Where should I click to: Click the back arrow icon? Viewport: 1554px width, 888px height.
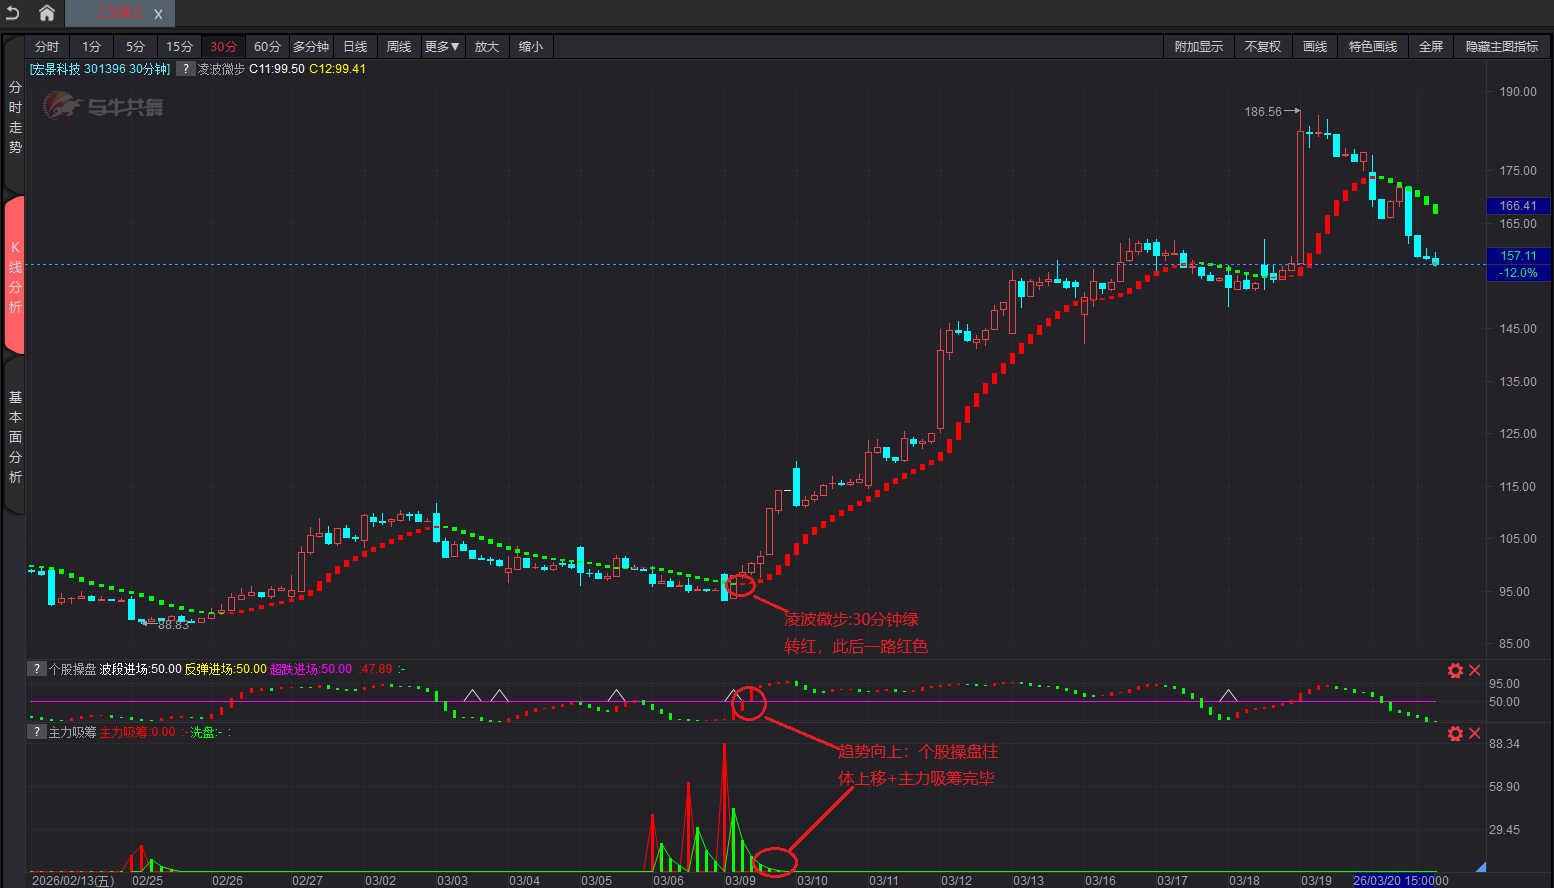[x=13, y=13]
